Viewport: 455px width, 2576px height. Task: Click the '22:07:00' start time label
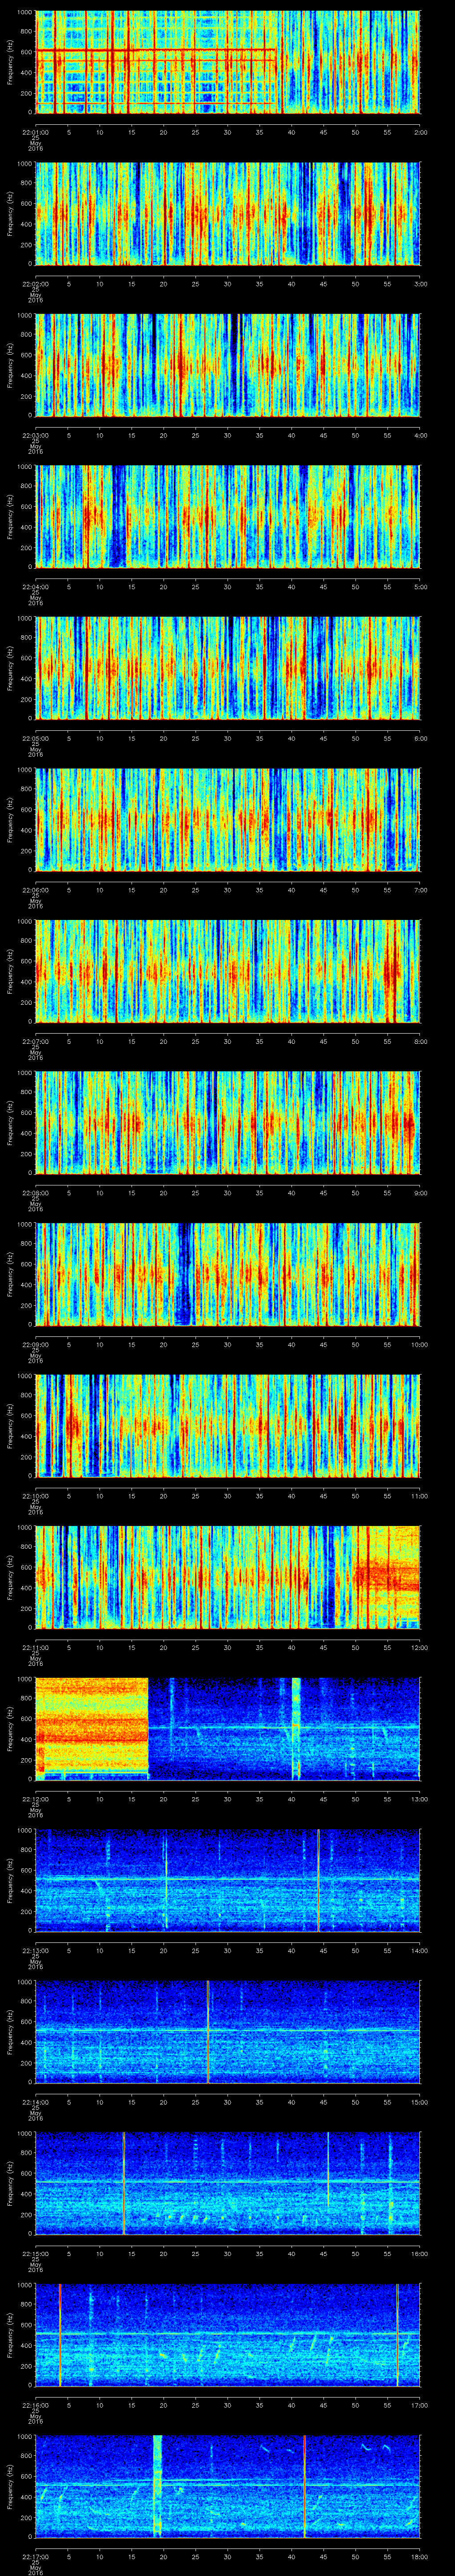[x=35, y=1041]
